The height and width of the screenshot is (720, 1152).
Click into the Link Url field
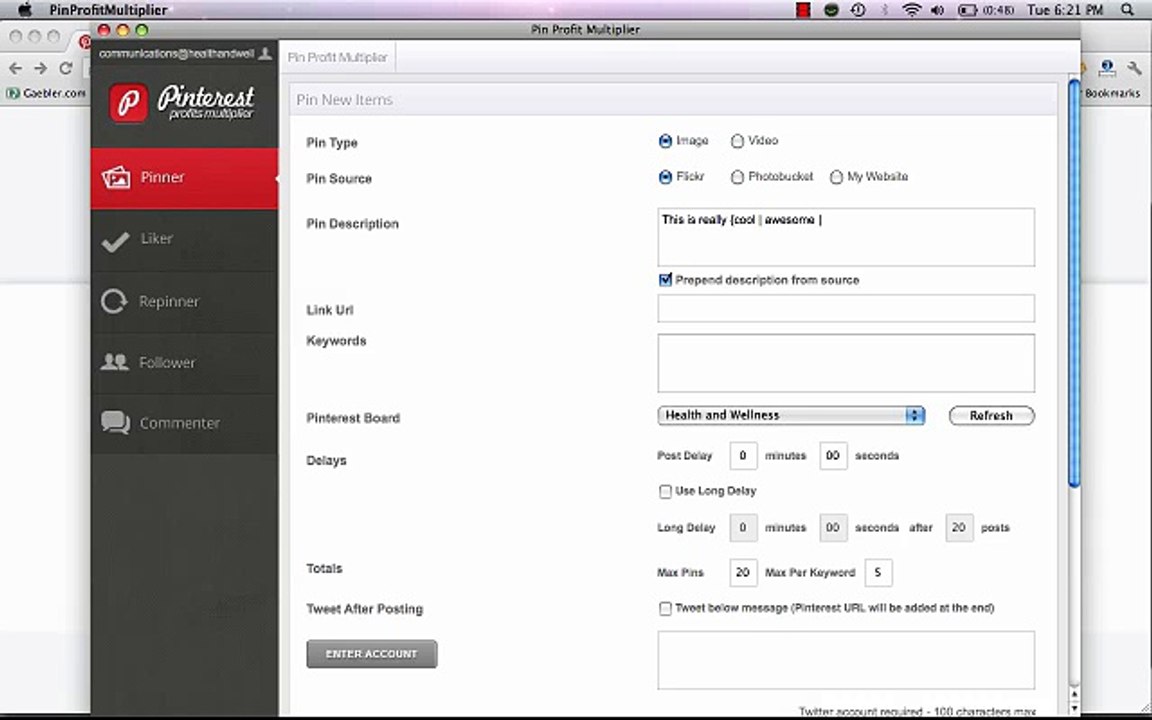pyautogui.click(x=846, y=309)
